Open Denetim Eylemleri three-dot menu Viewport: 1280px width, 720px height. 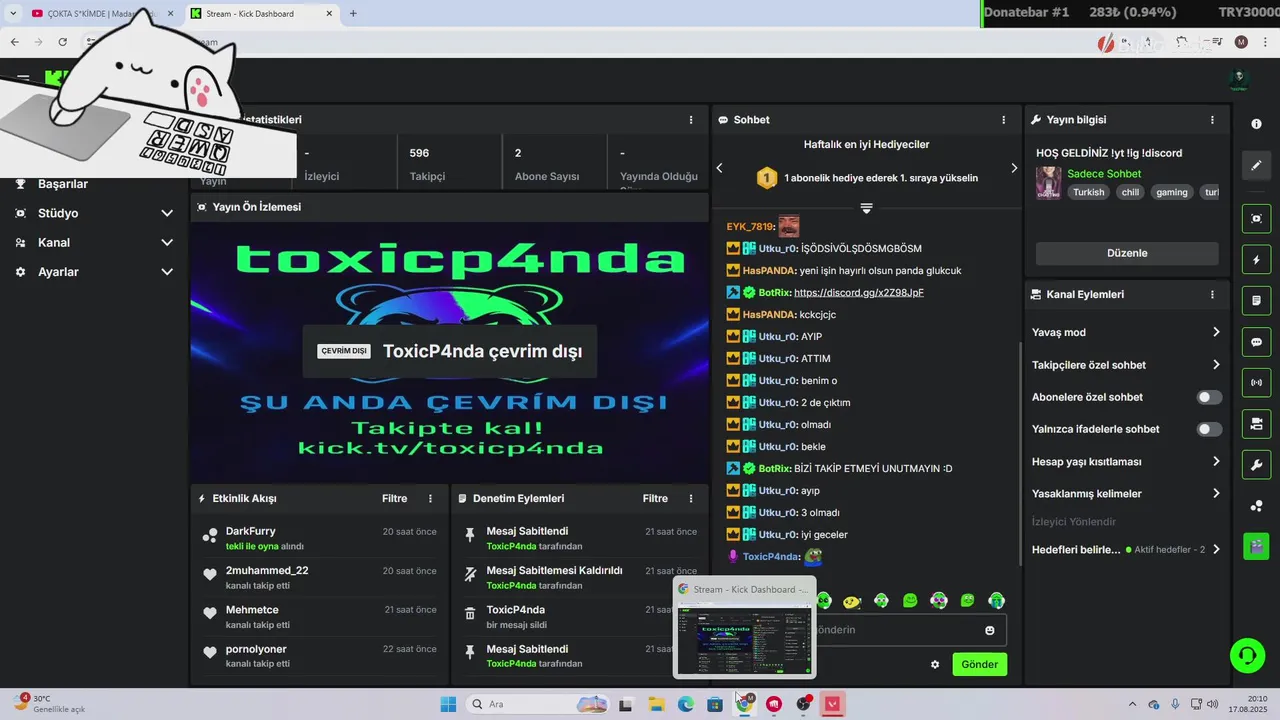coord(691,498)
